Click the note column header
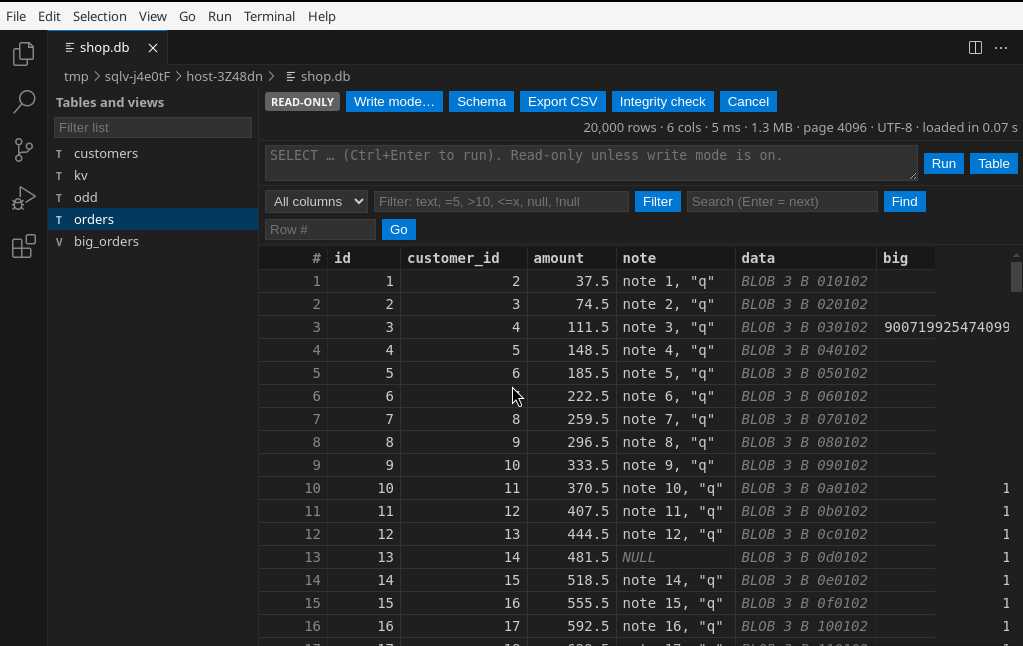The width and height of the screenshot is (1023, 646). [x=675, y=258]
